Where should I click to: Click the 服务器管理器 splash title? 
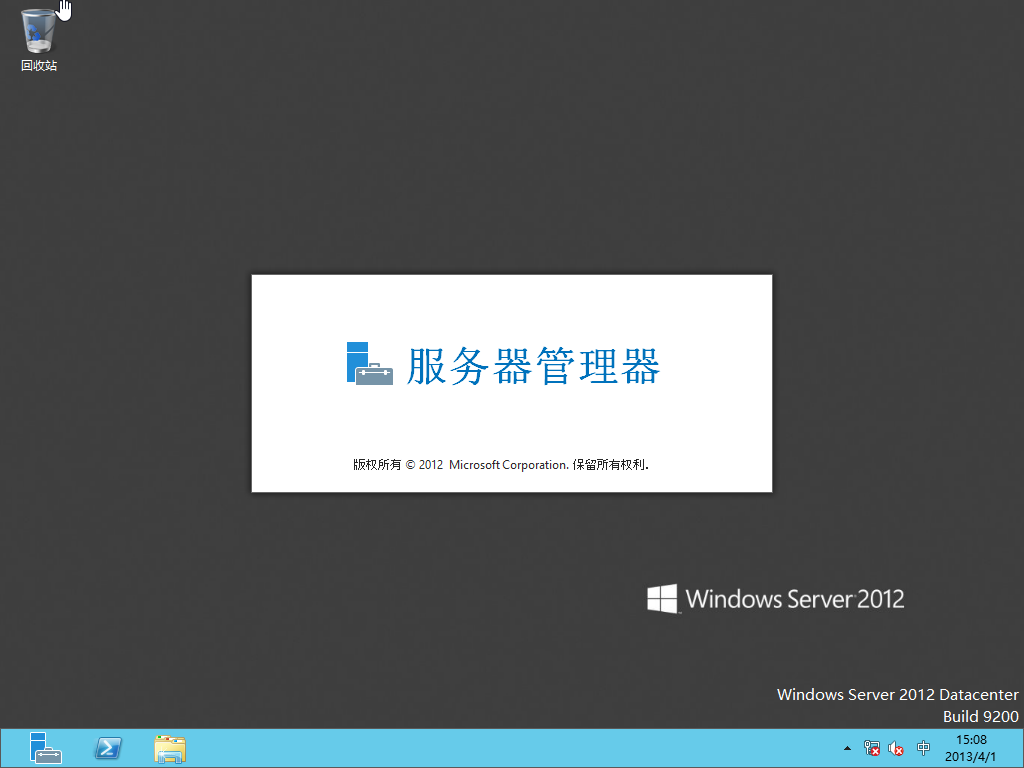(534, 366)
